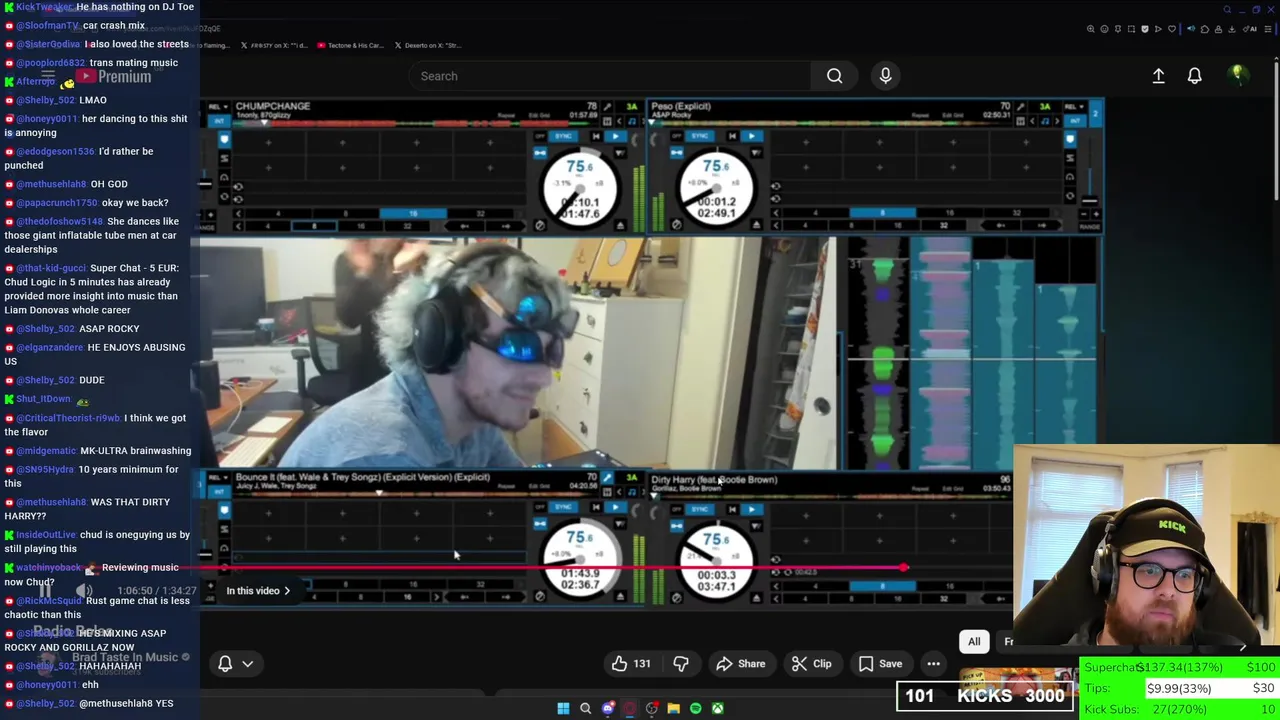Image resolution: width=1280 pixels, height=720 pixels.
Task: Toggle SYNC on the CHUMPCHANGE deck
Action: pos(563,136)
